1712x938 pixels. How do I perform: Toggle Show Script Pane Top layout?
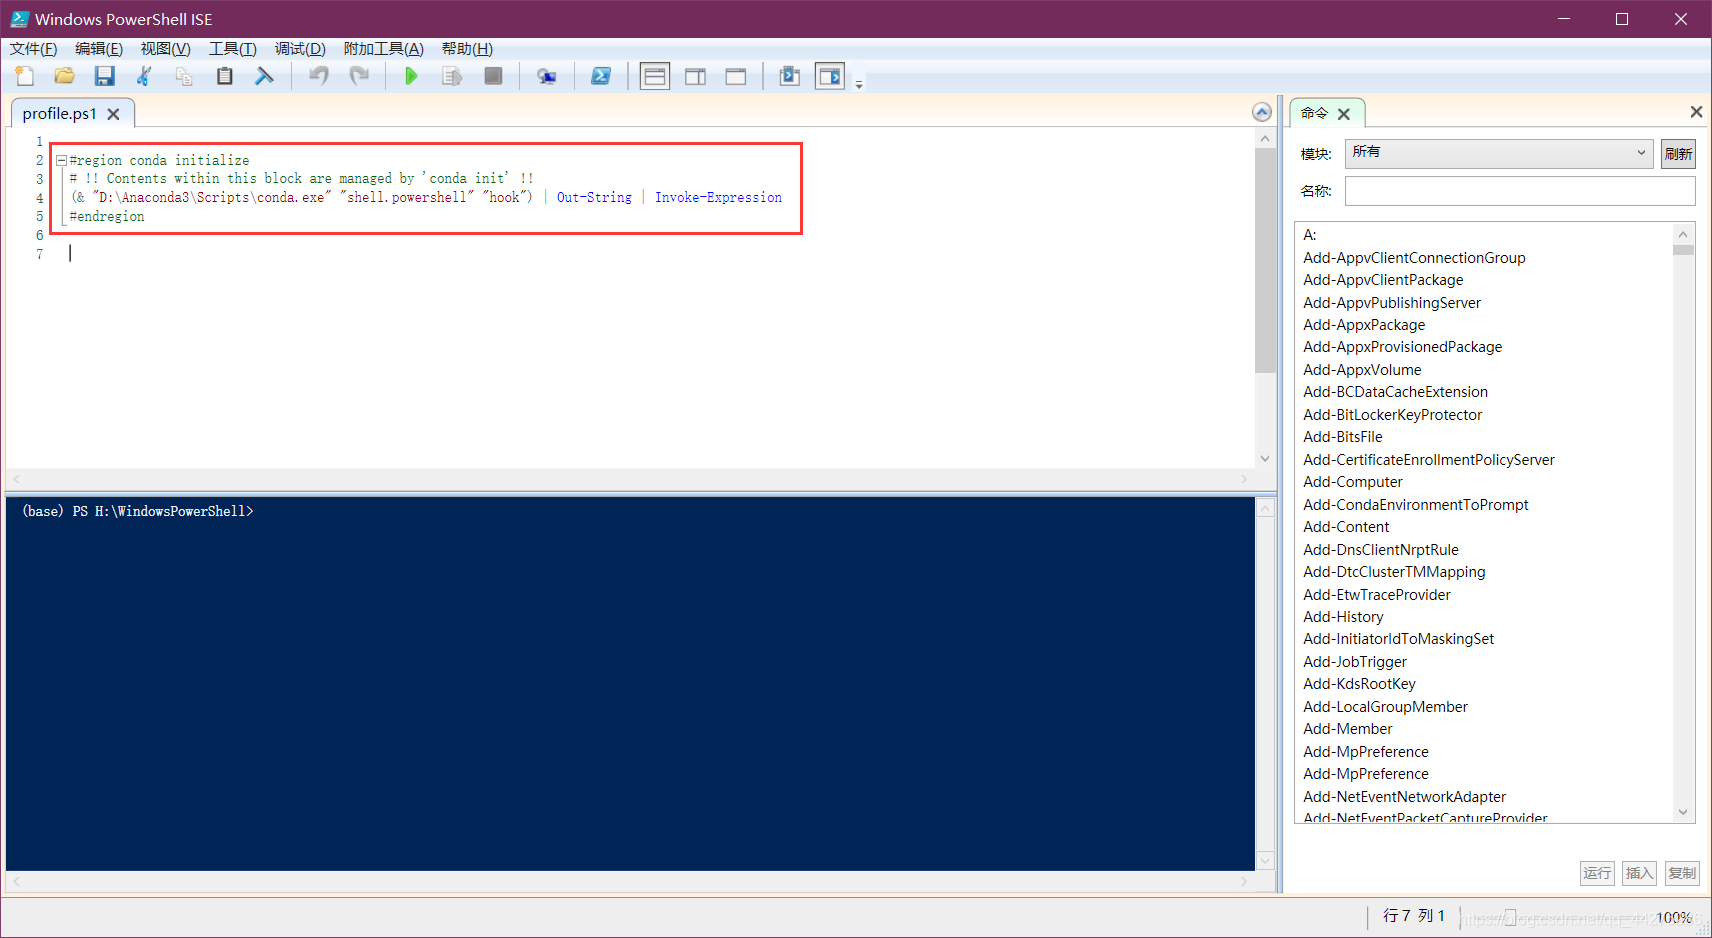[x=654, y=75]
